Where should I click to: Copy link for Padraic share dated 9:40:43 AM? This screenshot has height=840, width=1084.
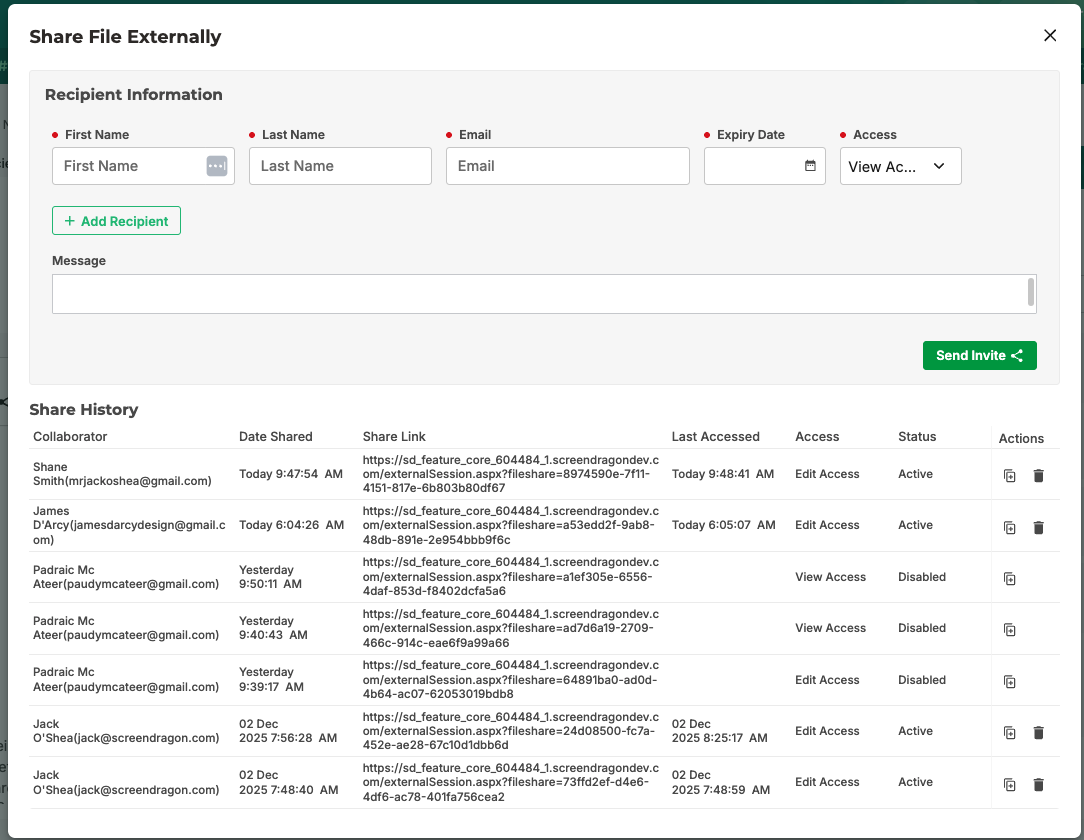coord(1009,630)
